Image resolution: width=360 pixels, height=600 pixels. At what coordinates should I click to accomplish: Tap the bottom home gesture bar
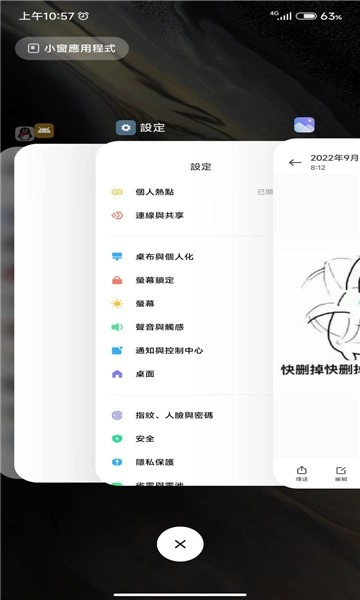180,595
